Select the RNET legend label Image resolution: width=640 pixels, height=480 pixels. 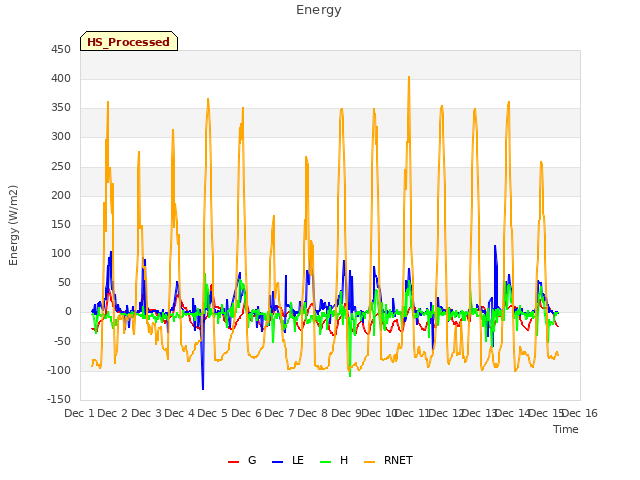coord(398,460)
